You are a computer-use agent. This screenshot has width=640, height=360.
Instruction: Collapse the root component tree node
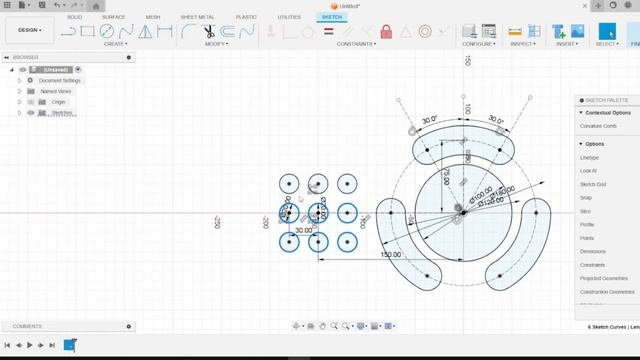[11, 70]
